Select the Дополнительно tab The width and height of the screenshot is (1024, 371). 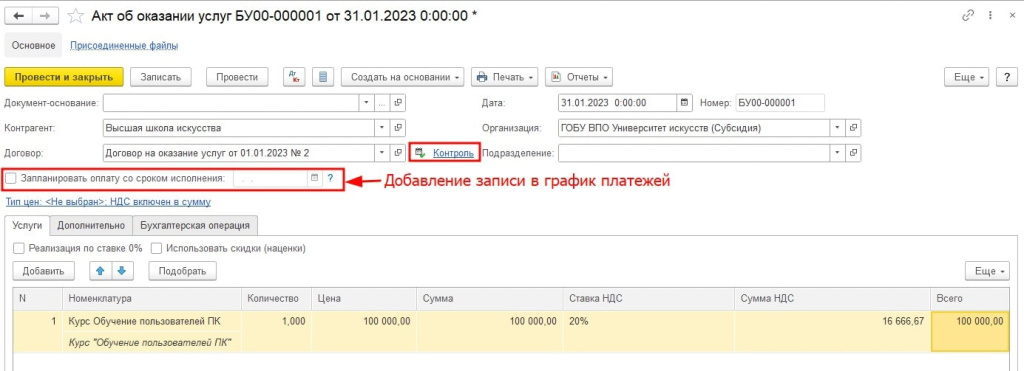coord(91,225)
